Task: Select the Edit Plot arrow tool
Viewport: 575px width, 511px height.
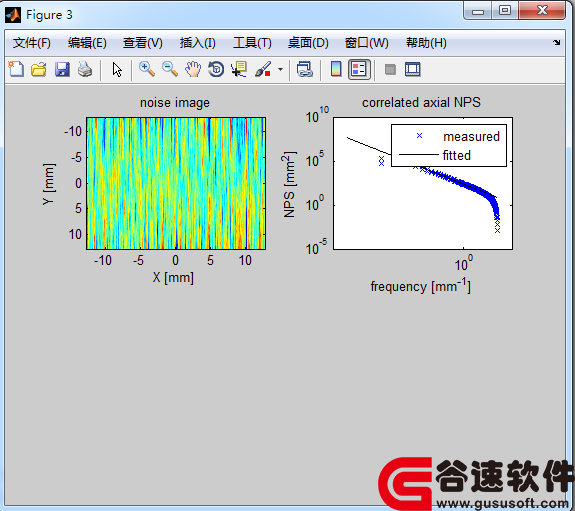Action: (x=117, y=69)
